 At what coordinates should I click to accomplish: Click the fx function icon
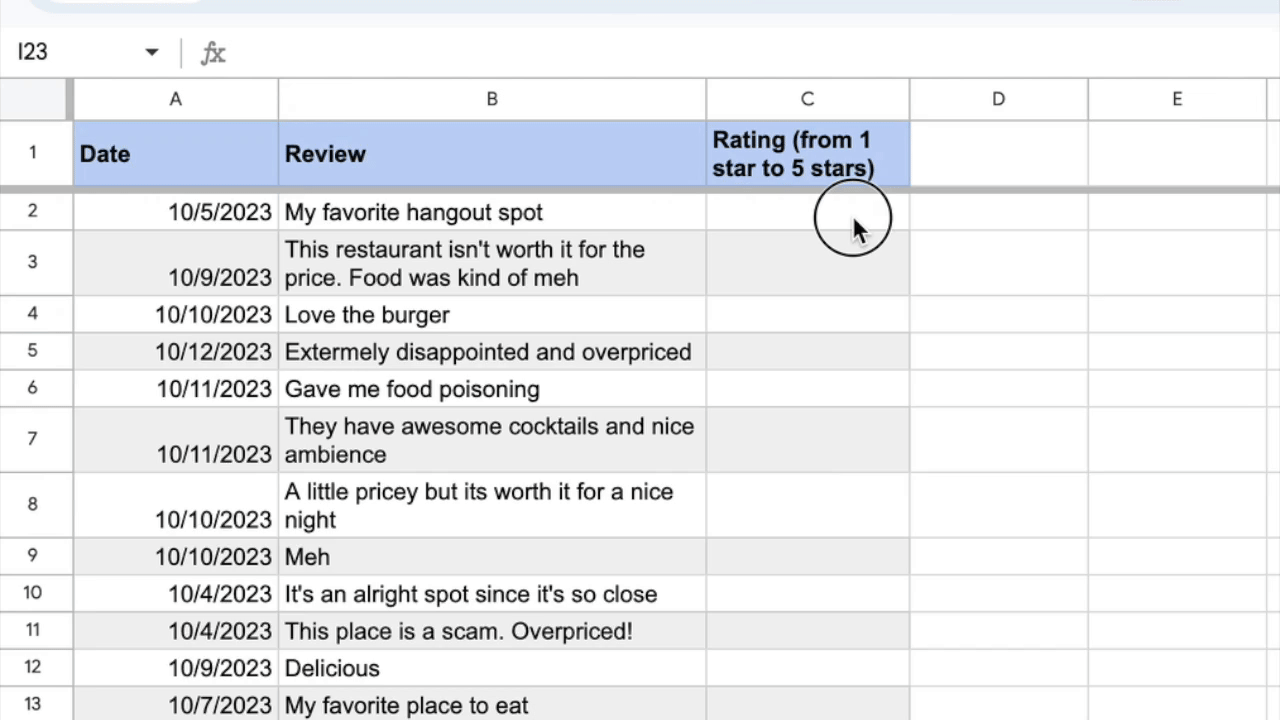(x=213, y=53)
